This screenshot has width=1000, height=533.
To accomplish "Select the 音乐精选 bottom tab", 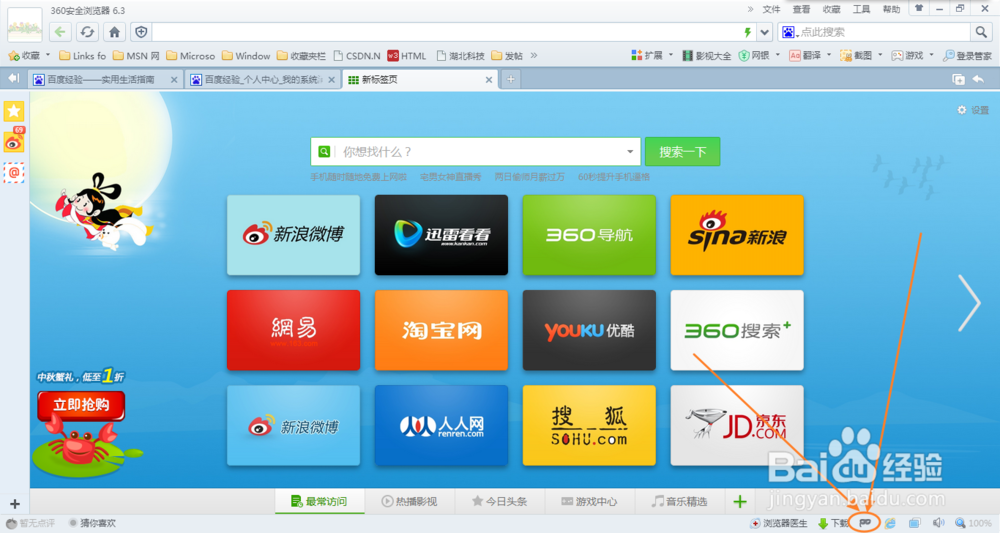I will coord(679,501).
